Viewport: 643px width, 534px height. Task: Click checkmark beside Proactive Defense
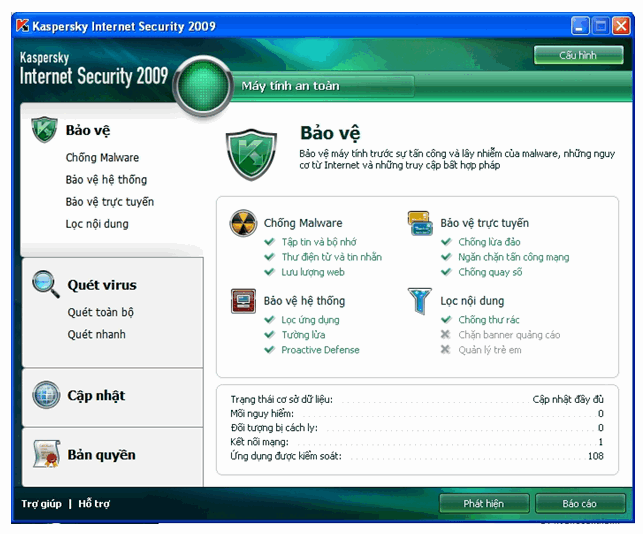269,350
